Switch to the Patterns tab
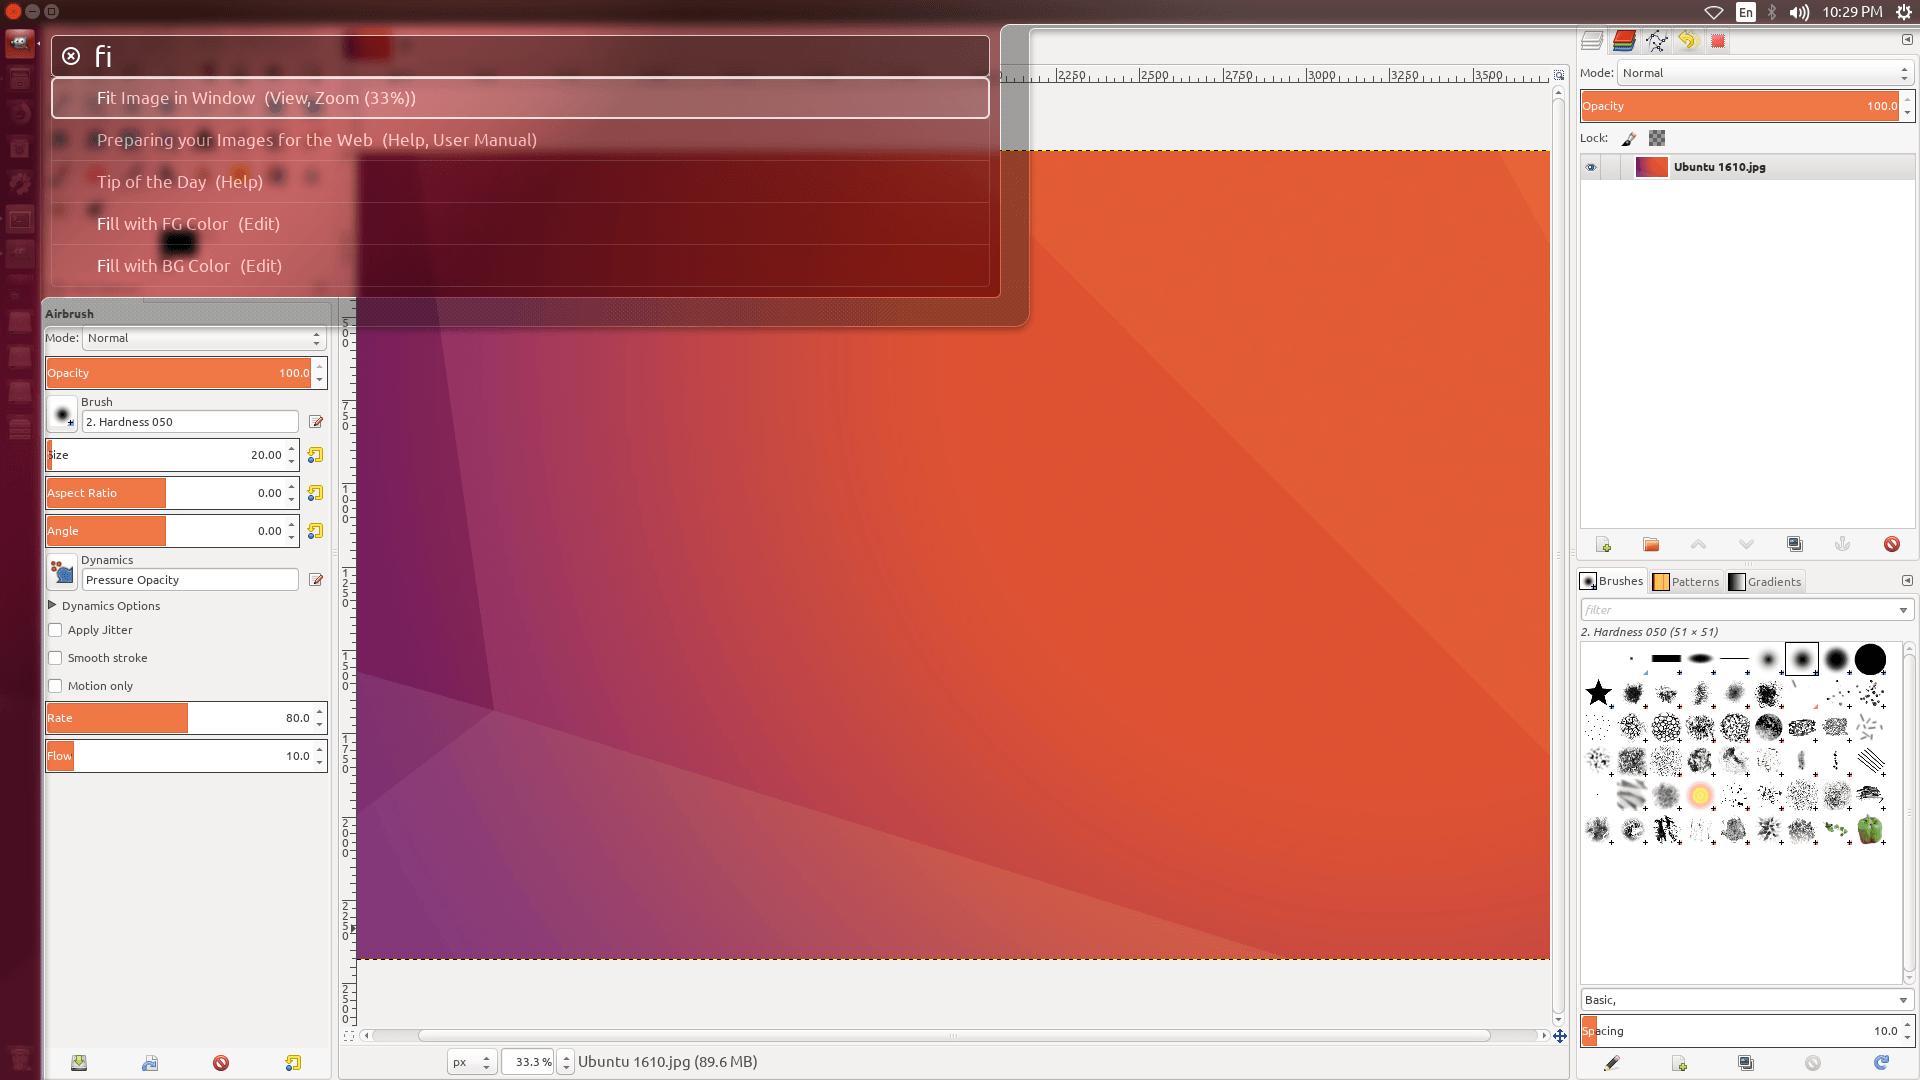 [1686, 582]
